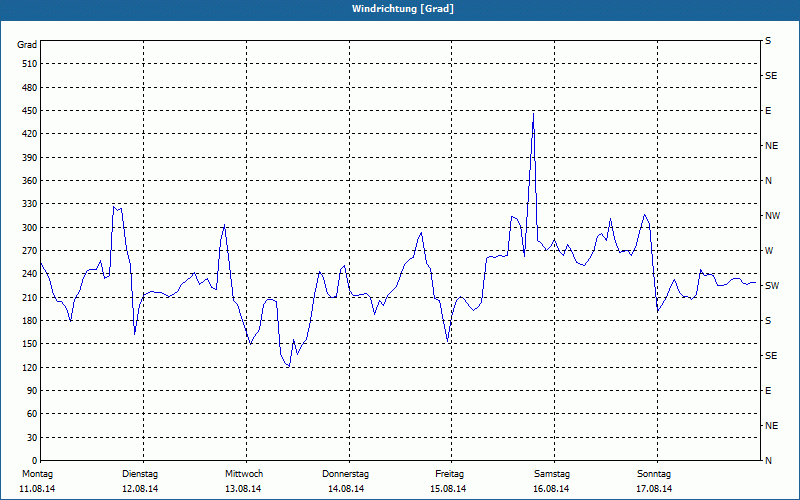Click the 11.08.14 date label
The height and width of the screenshot is (500, 800).
pyautogui.click(x=37, y=489)
